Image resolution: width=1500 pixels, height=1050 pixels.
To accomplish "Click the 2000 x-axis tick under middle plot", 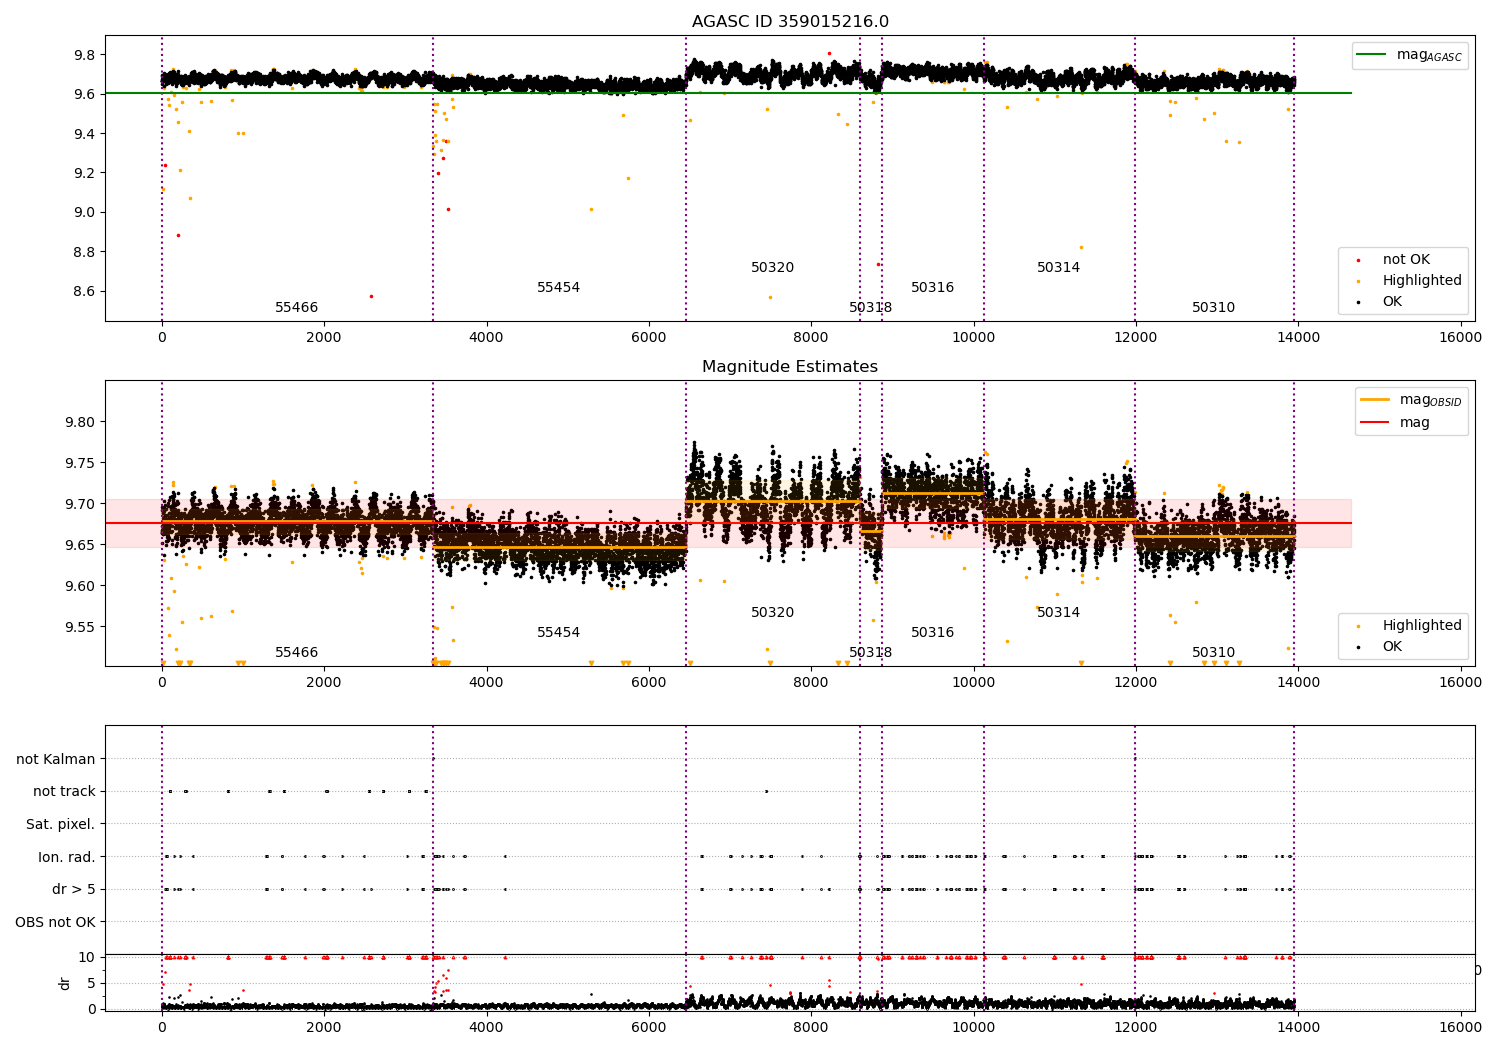I will (x=324, y=683).
